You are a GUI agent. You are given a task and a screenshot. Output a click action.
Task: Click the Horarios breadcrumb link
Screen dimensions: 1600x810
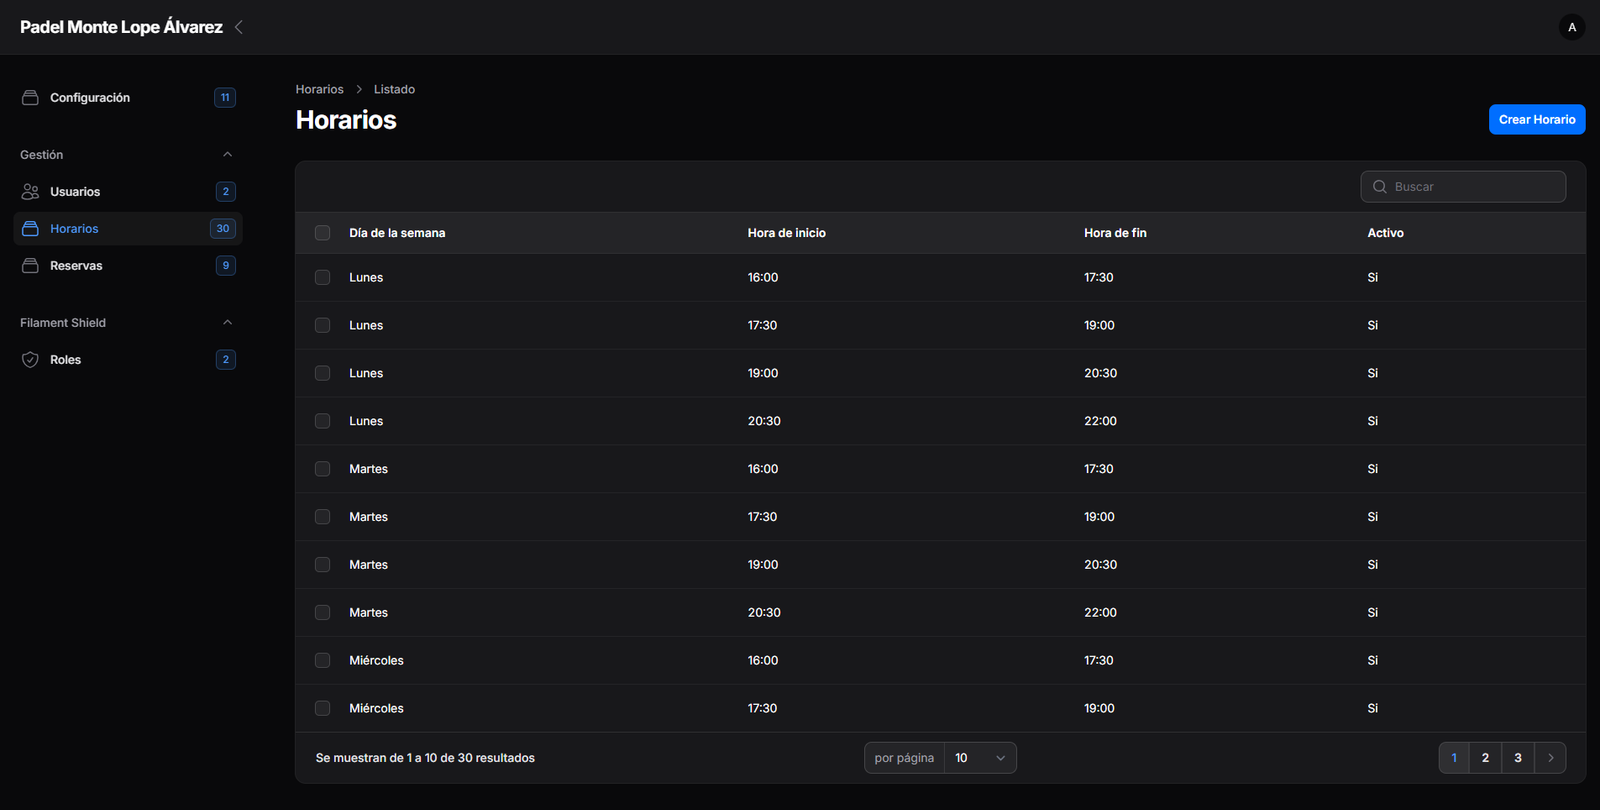(x=319, y=90)
